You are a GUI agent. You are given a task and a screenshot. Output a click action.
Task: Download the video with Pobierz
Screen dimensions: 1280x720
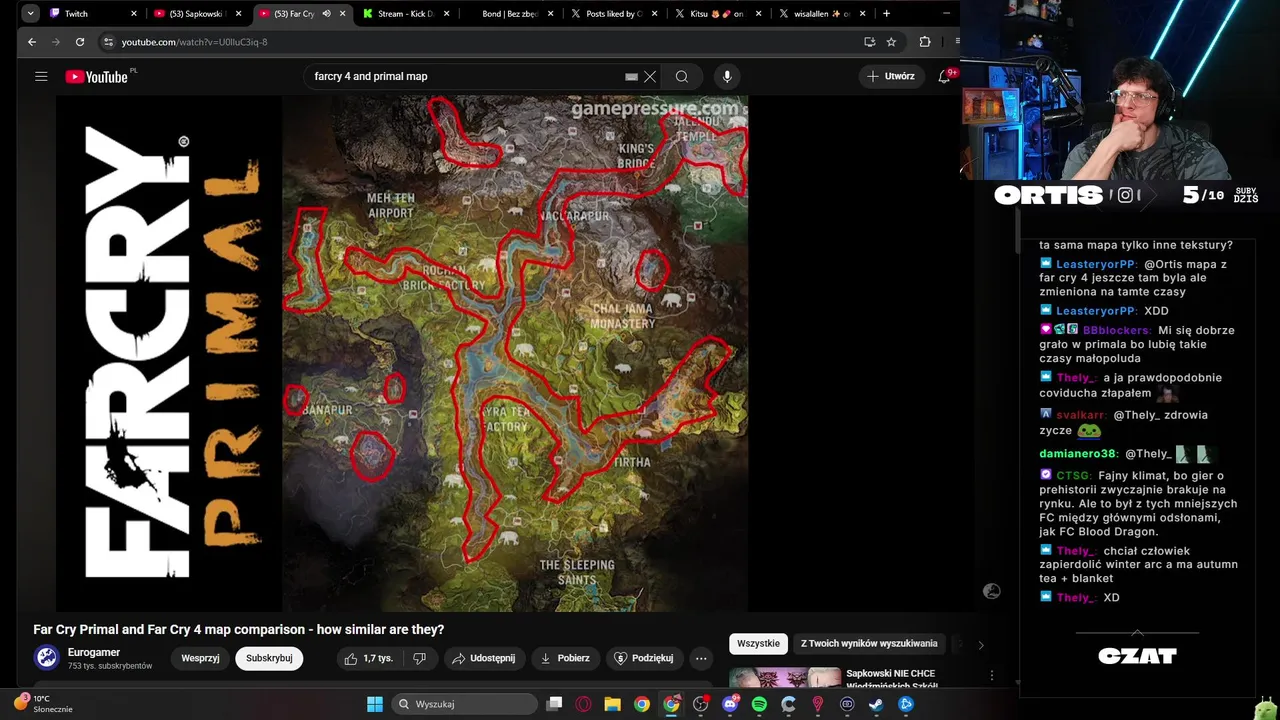tap(564, 658)
